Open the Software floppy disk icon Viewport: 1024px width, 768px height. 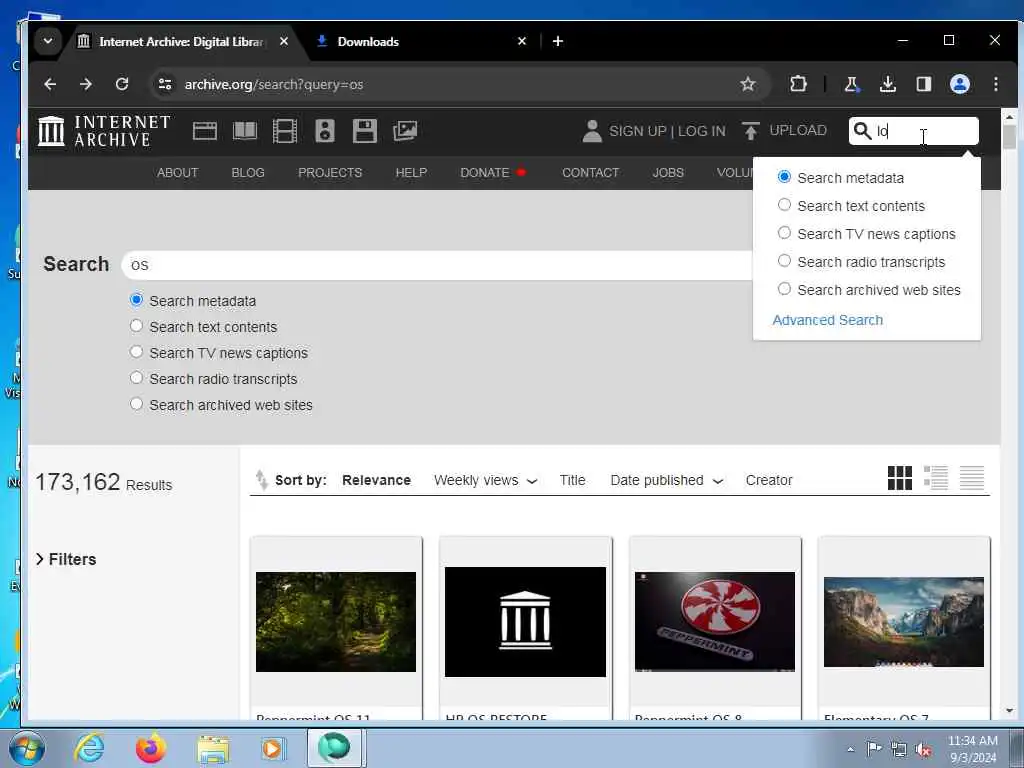pos(364,131)
